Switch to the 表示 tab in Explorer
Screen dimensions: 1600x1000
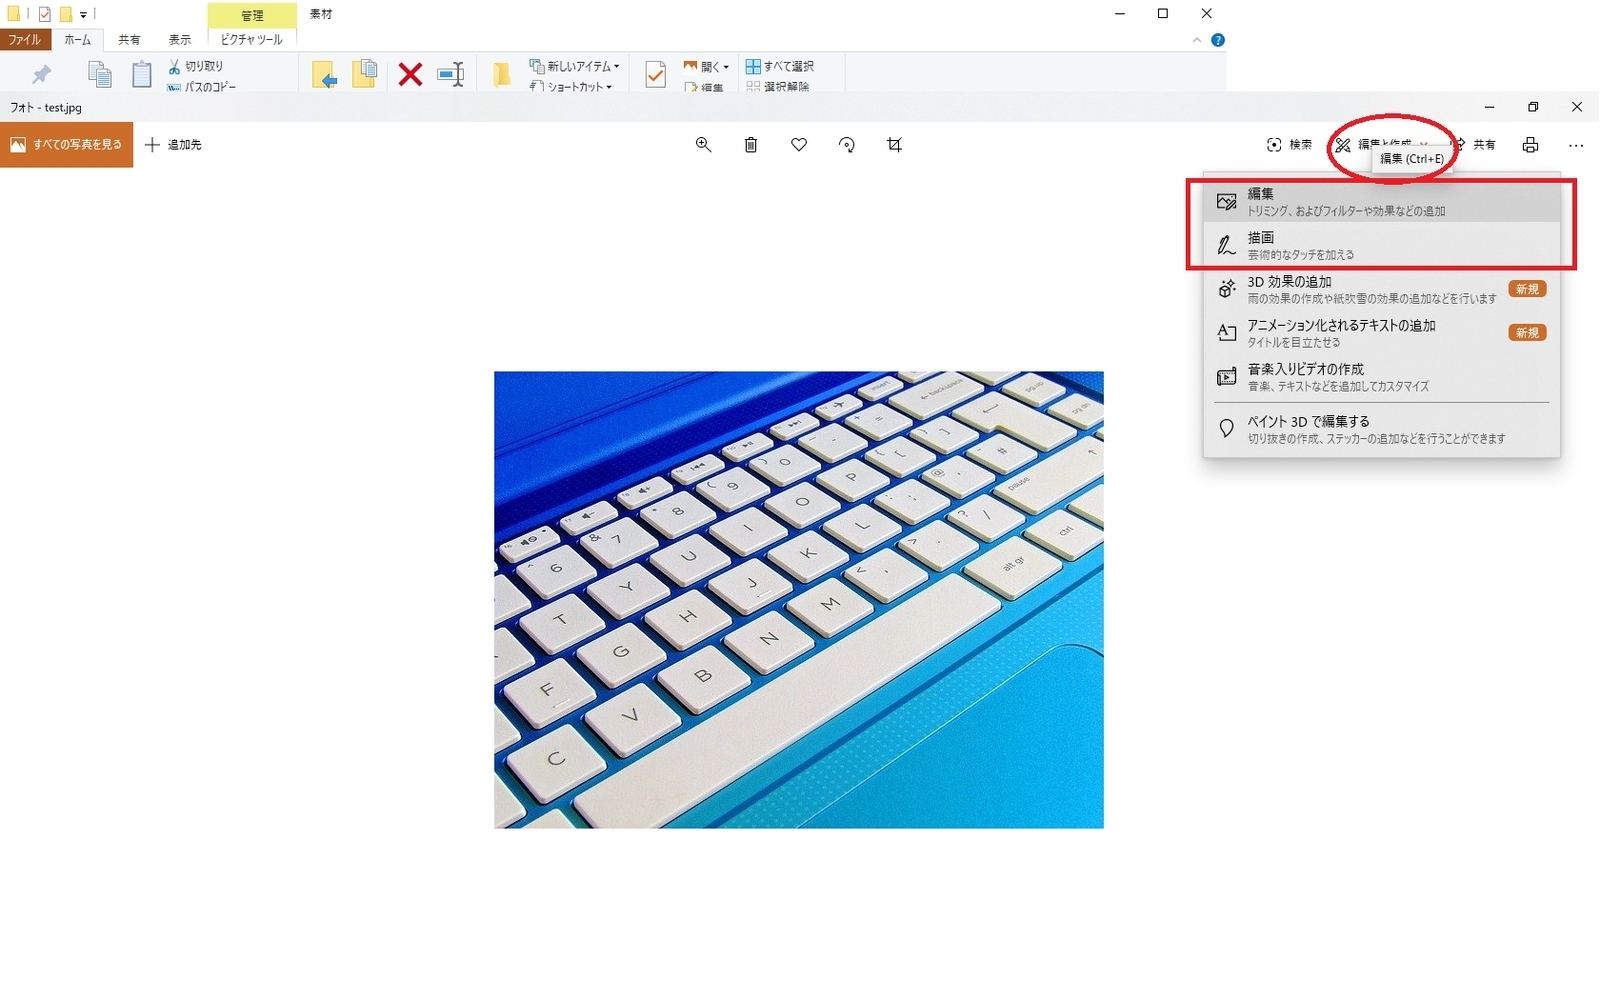[x=180, y=40]
